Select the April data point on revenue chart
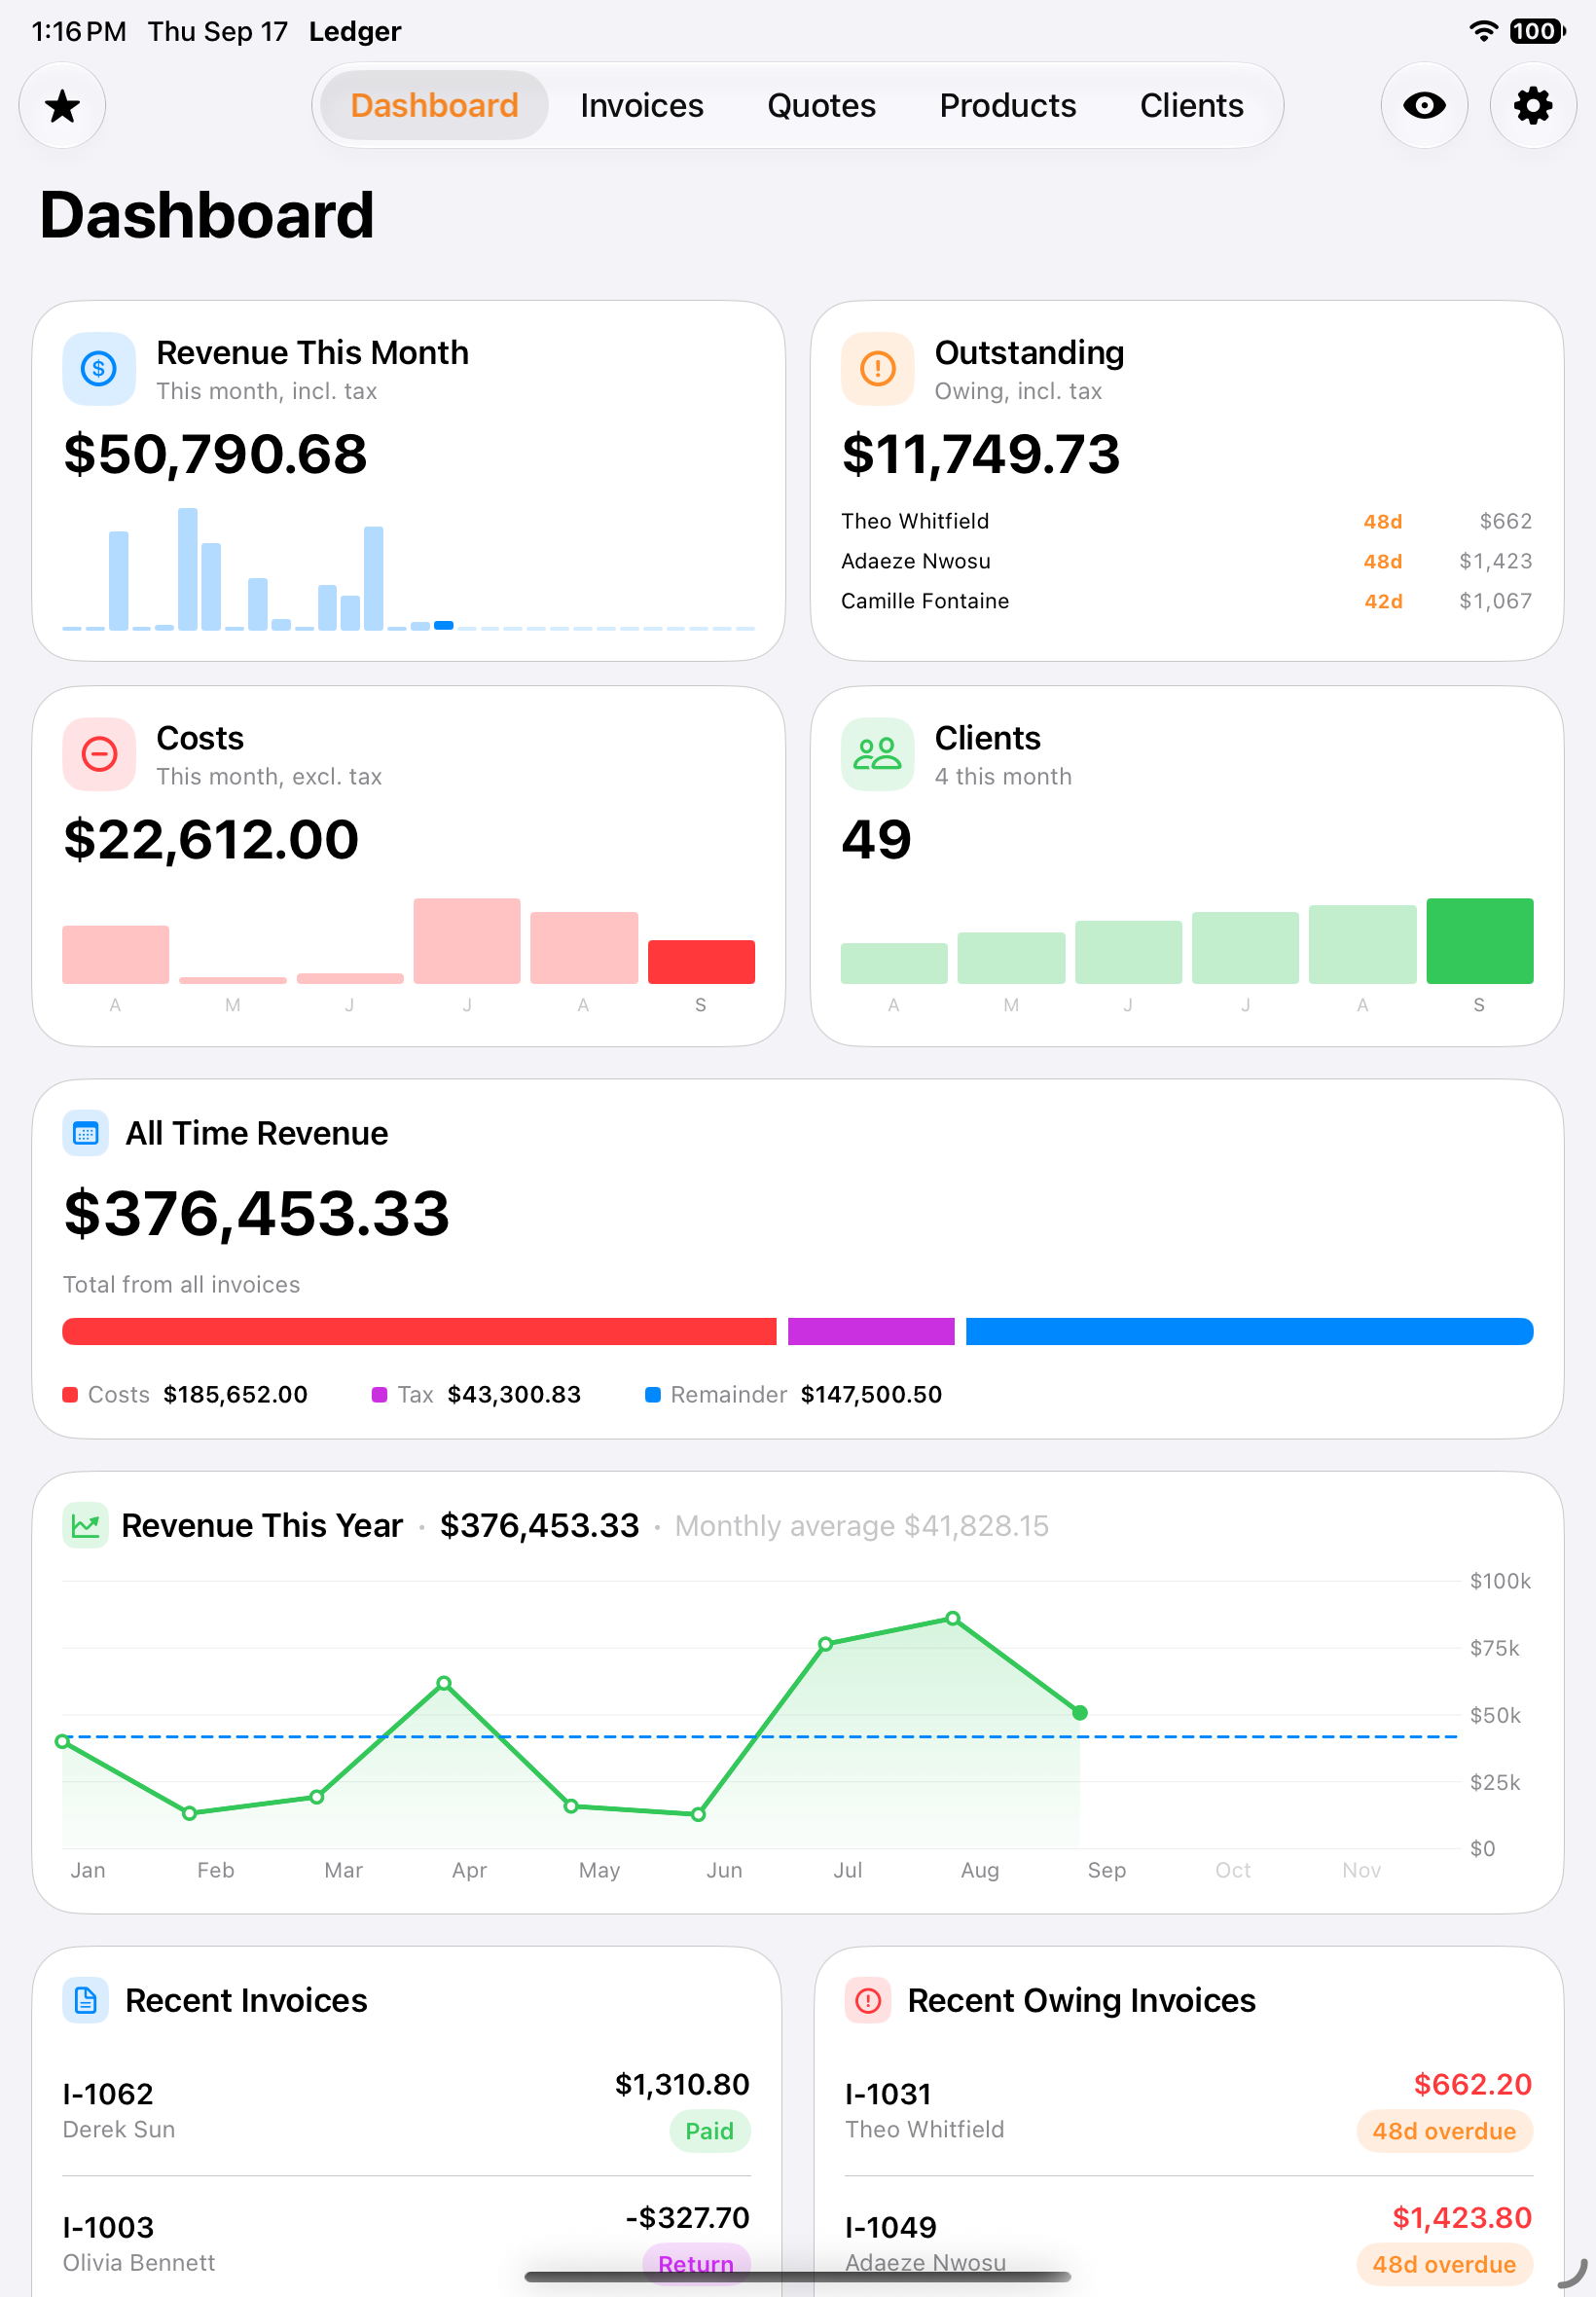1596x2297 pixels. [444, 1683]
